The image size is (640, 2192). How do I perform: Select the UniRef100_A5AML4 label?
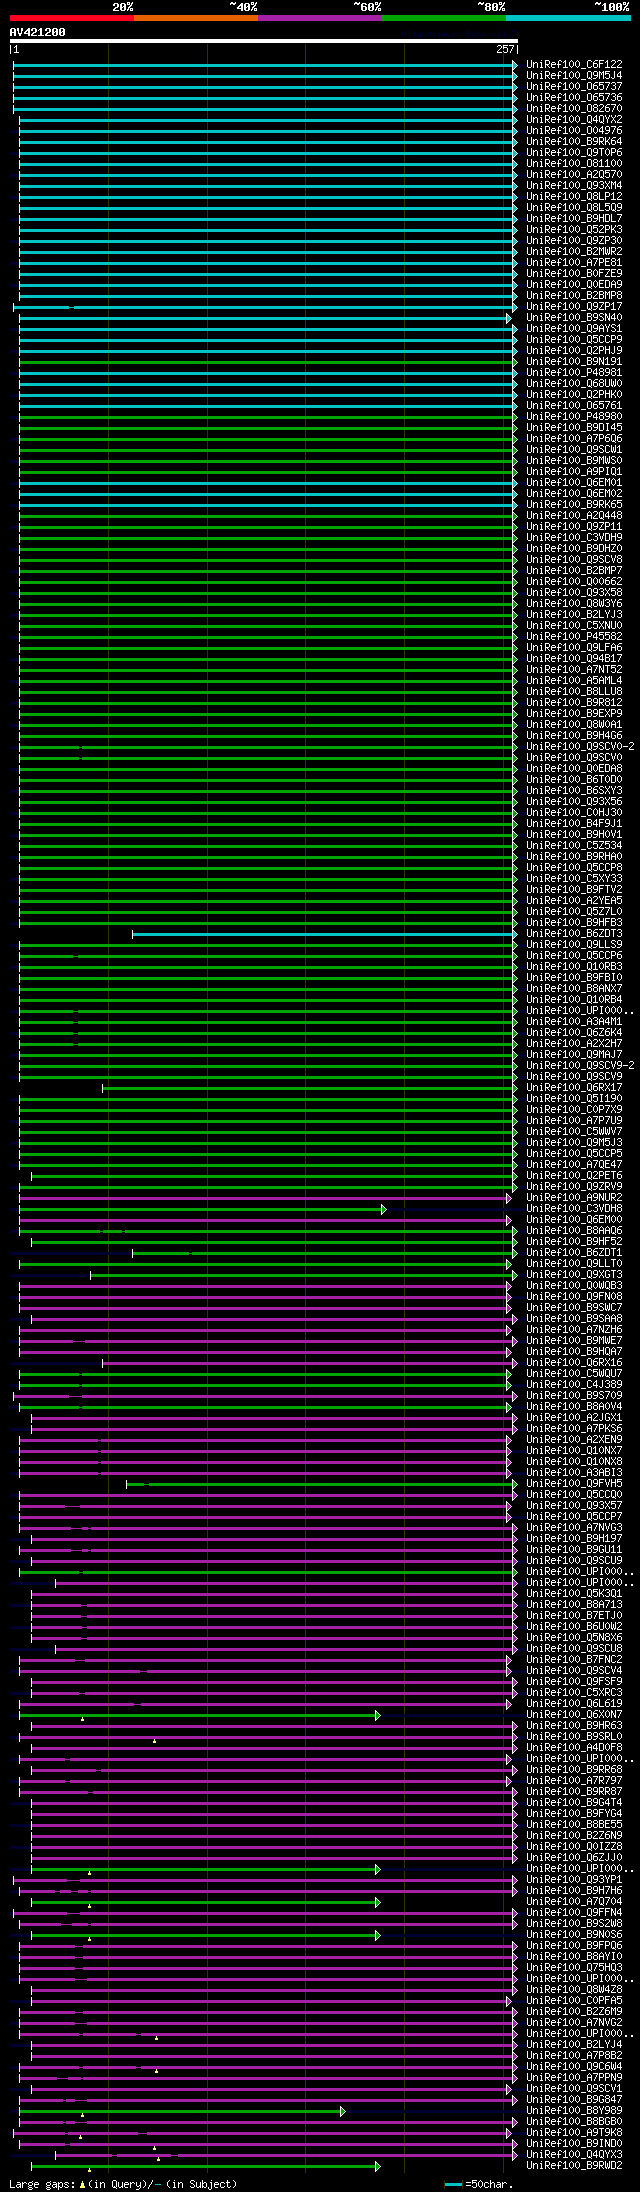[x=574, y=680]
